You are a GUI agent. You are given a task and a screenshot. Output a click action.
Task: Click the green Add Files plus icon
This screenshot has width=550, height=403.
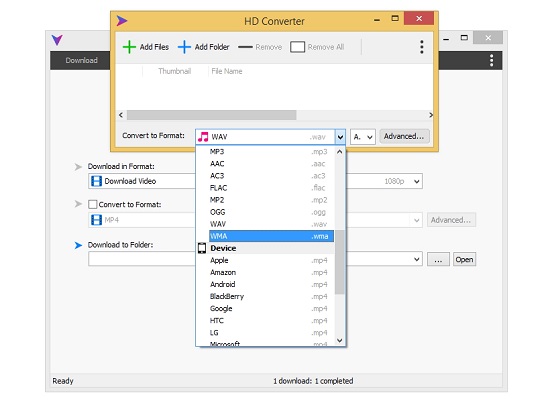(x=129, y=47)
